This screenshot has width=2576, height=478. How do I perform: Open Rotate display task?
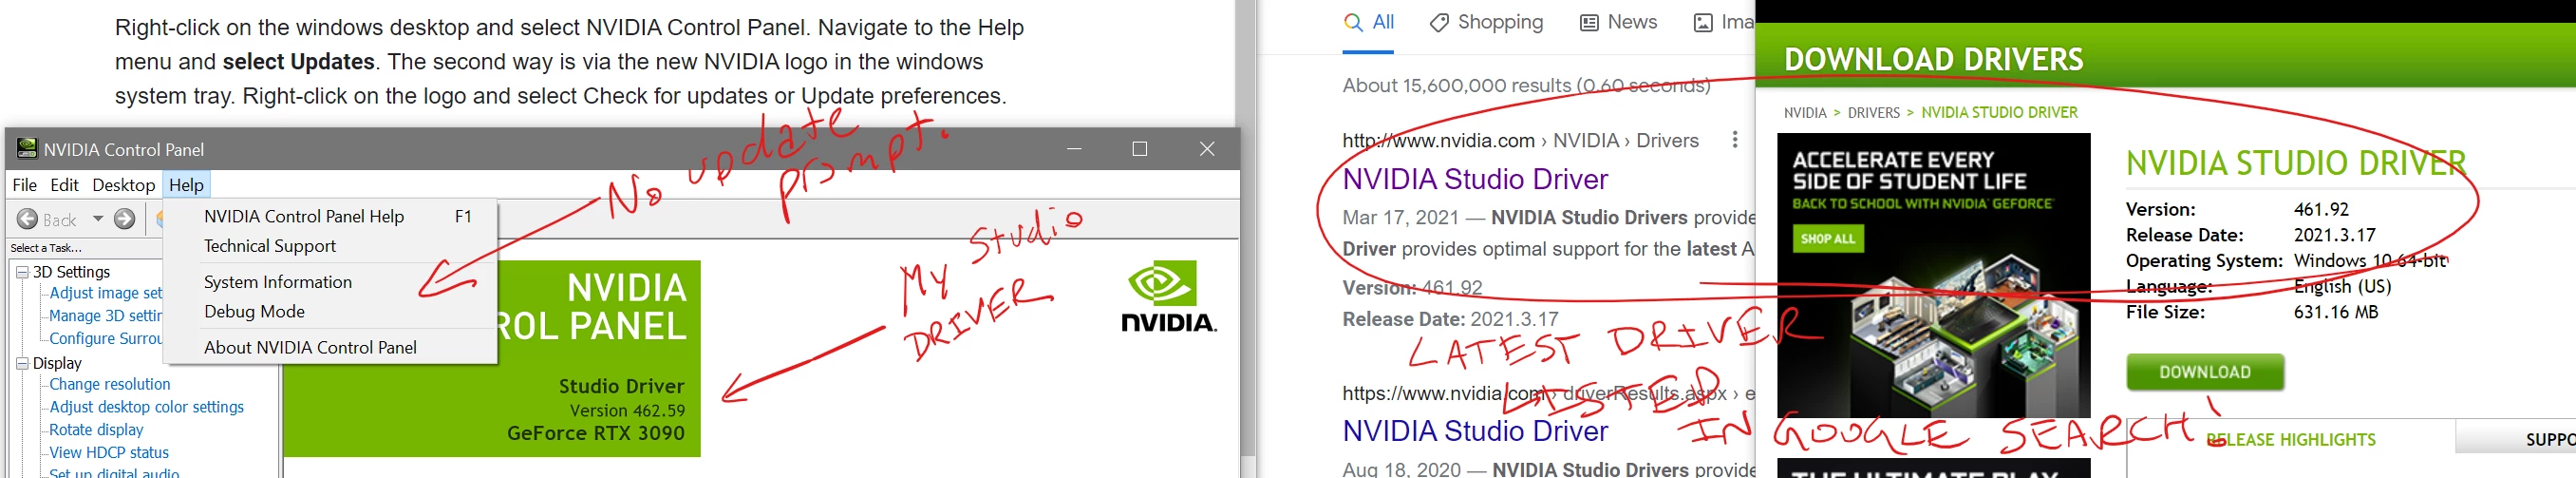tap(97, 430)
